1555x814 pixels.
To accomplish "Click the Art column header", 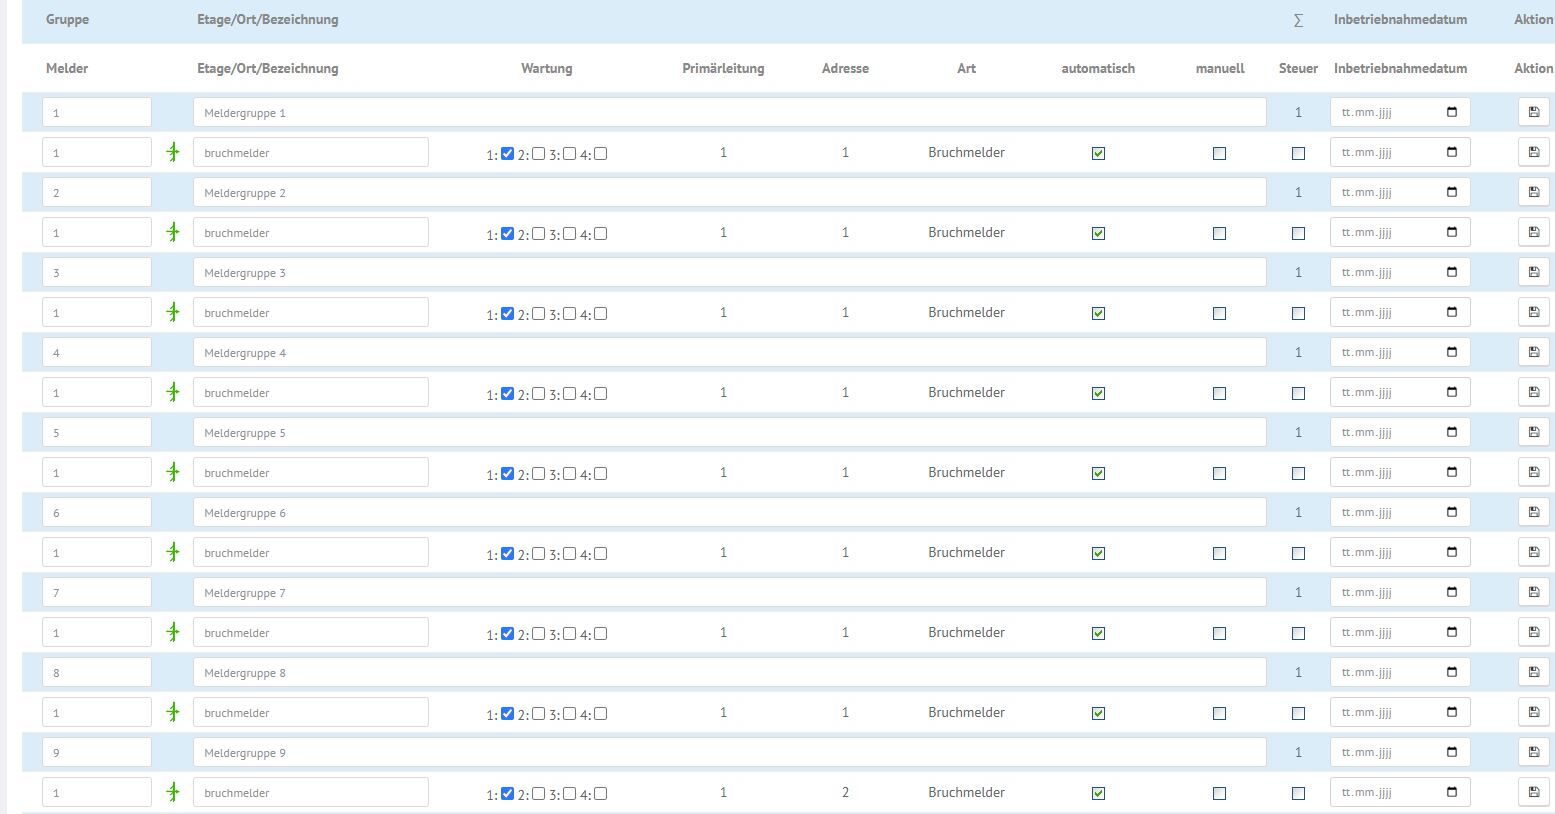I will point(966,68).
